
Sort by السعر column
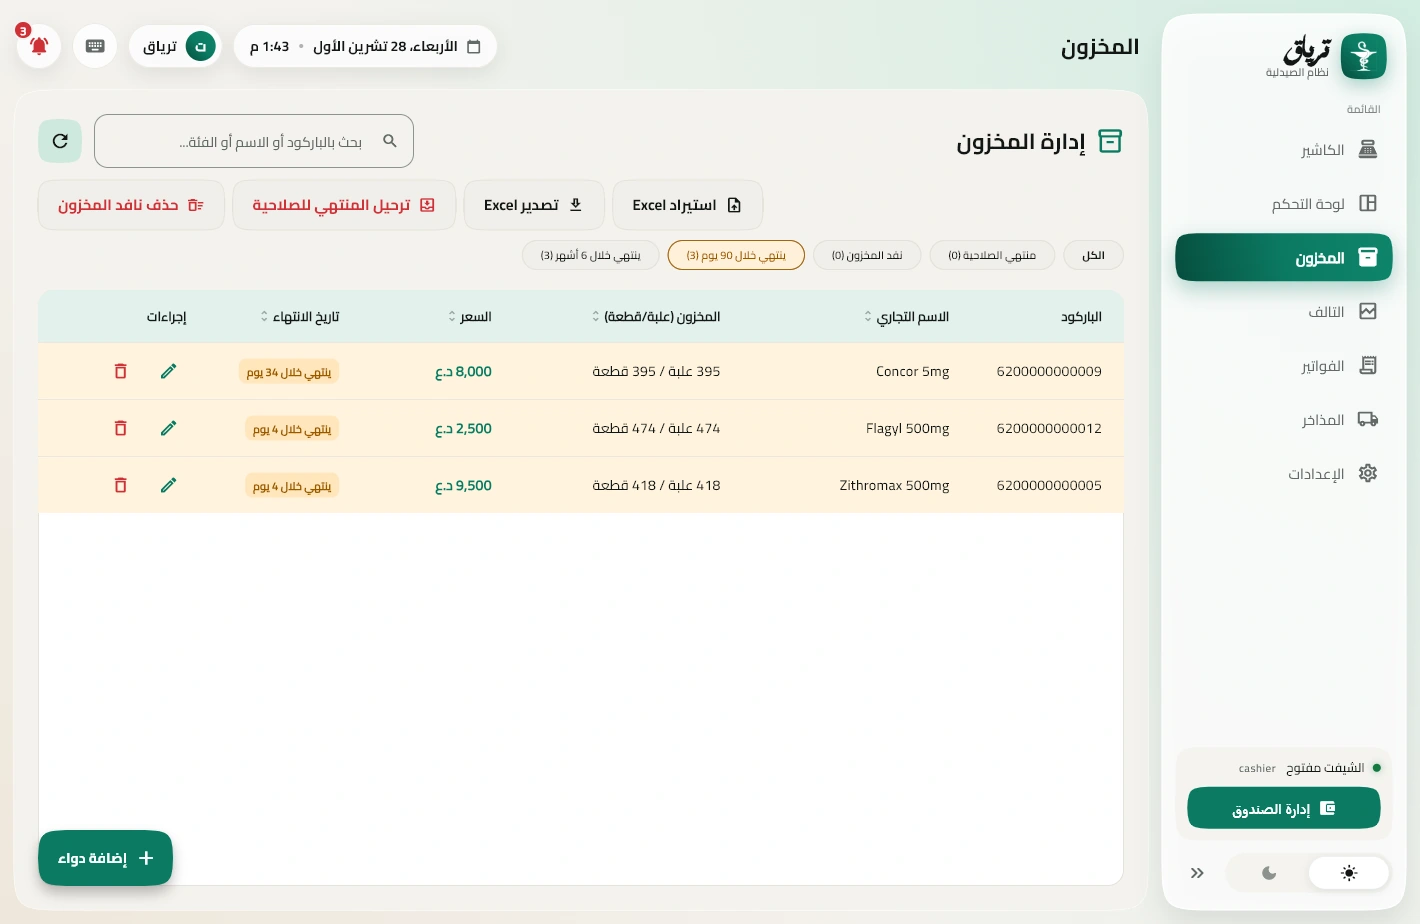click(470, 317)
